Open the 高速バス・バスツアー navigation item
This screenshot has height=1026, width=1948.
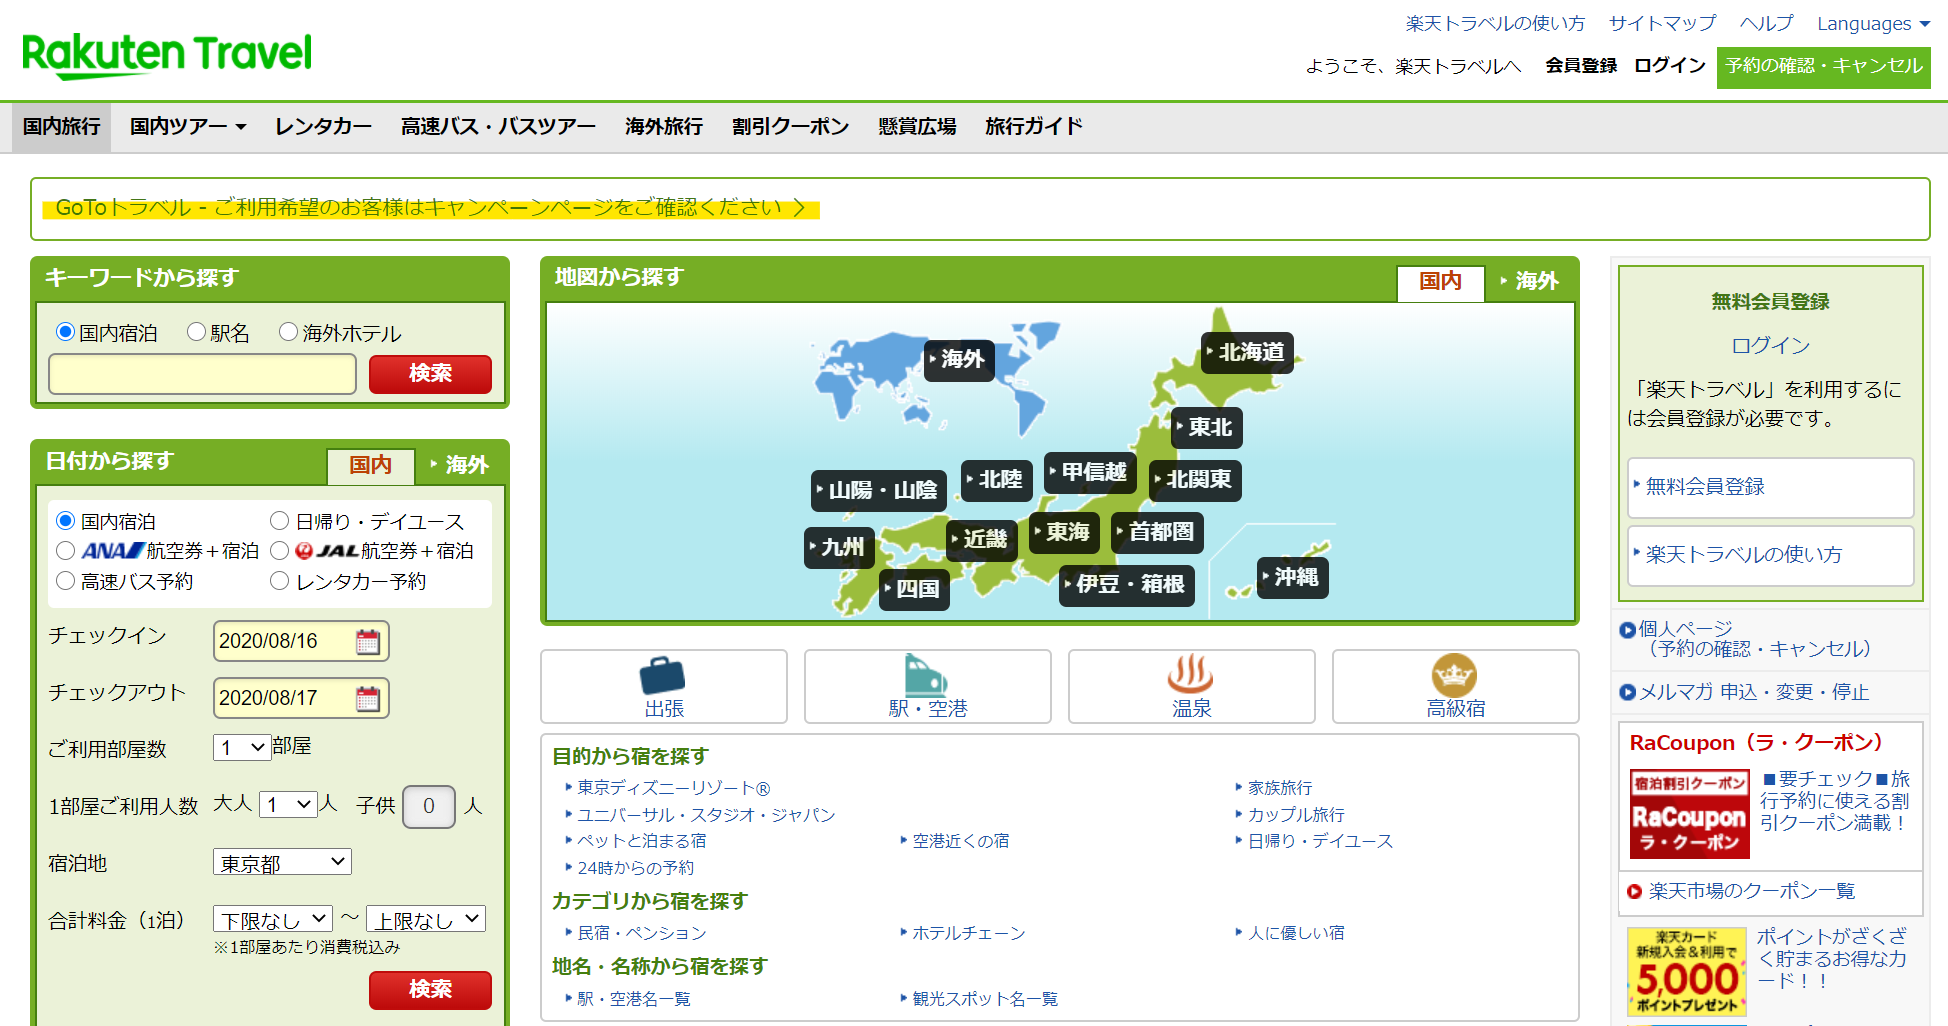[x=498, y=127]
